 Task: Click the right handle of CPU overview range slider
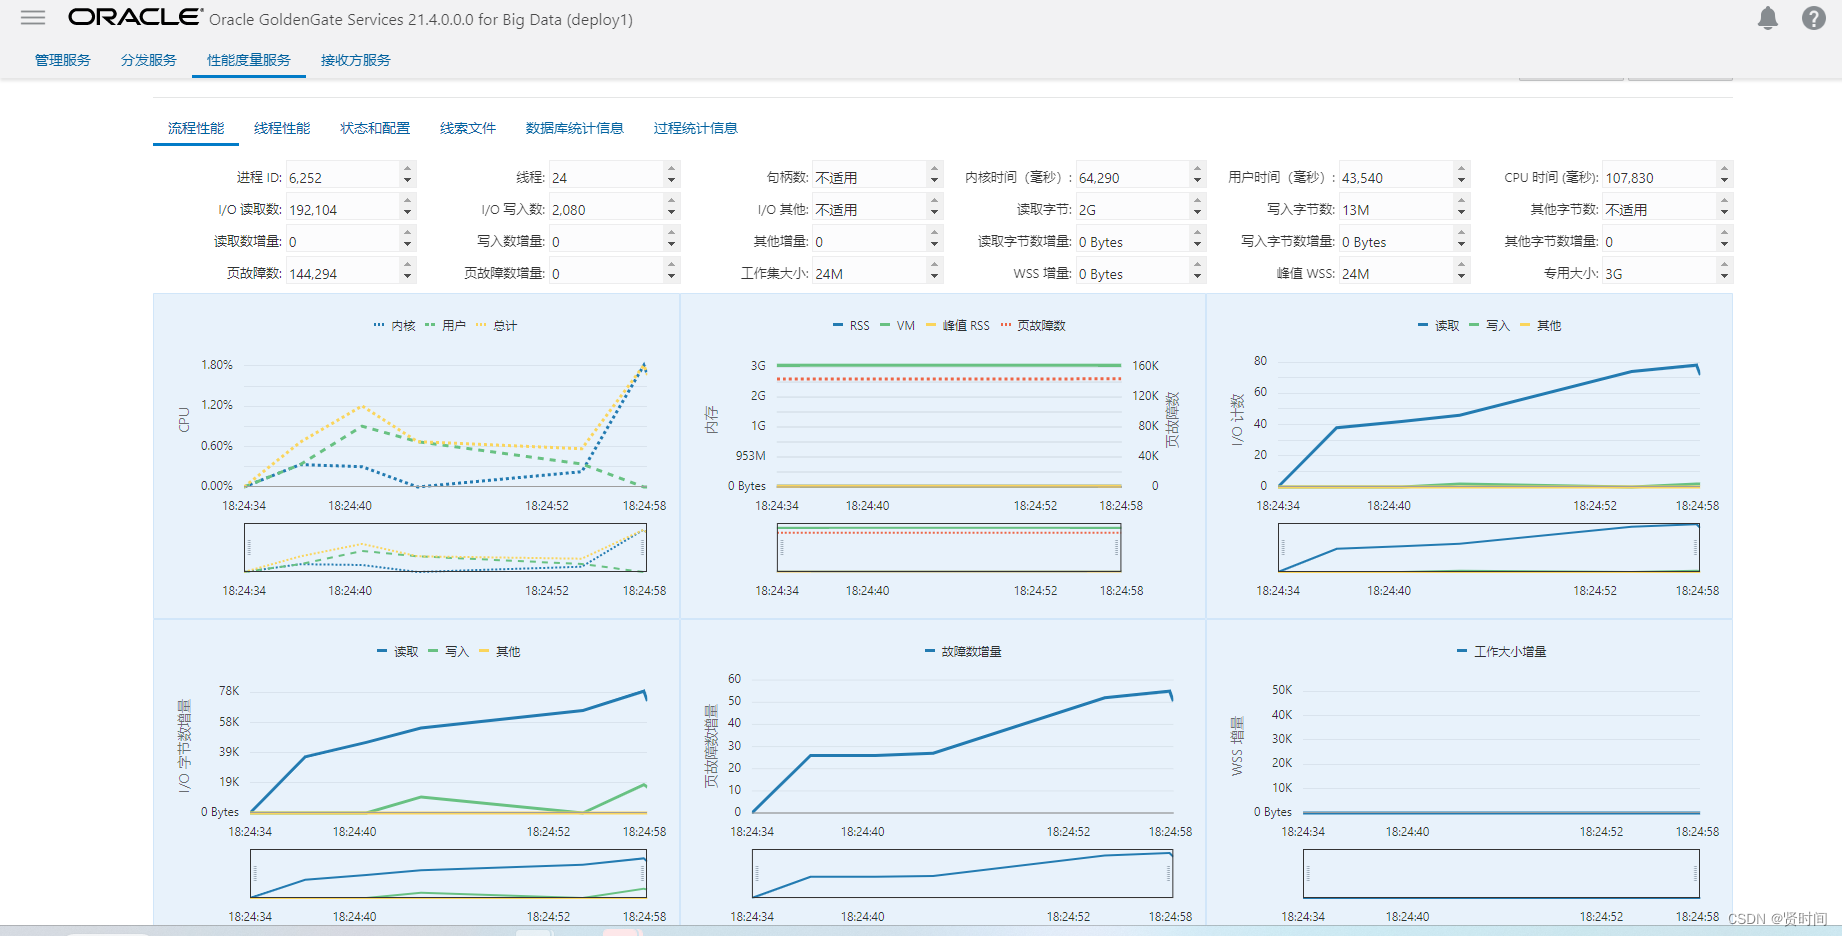click(x=642, y=548)
